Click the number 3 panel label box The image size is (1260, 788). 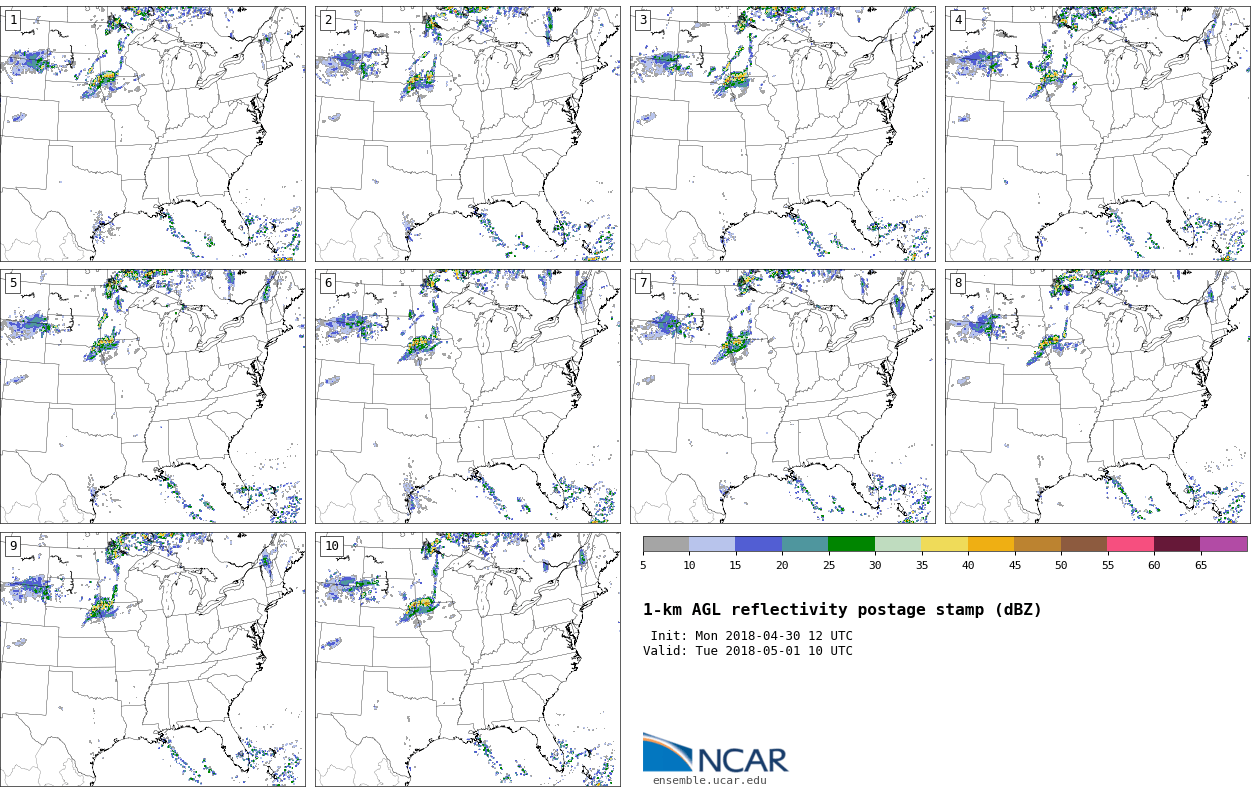click(643, 20)
